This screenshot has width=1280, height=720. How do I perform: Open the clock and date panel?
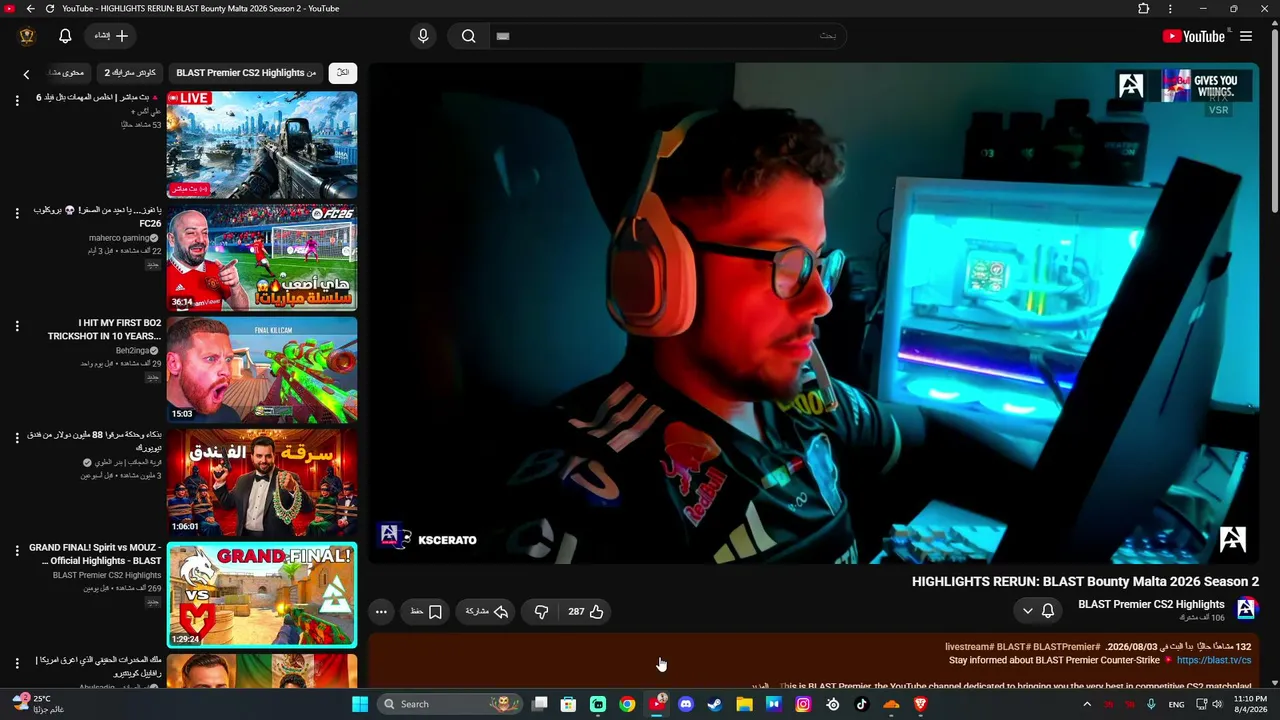pyautogui.click(x=1250, y=704)
